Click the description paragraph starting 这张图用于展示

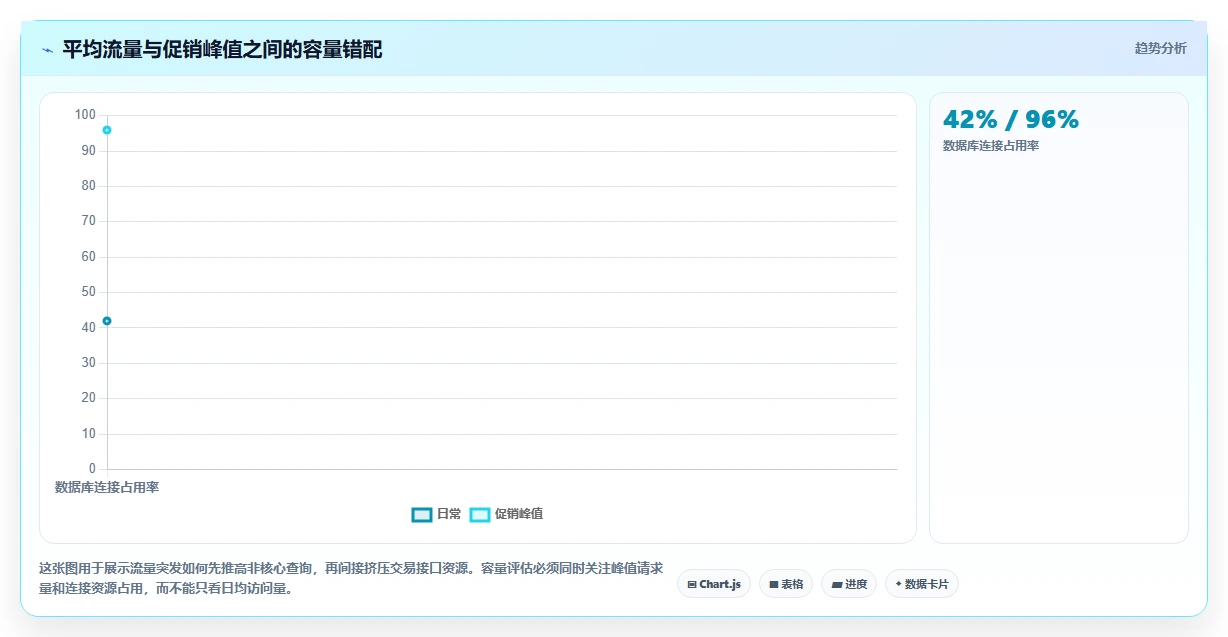point(351,578)
